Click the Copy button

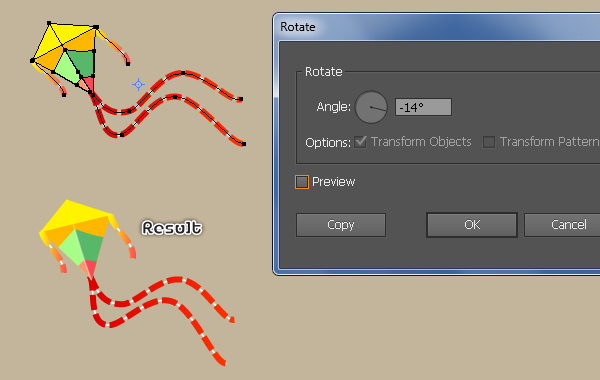[x=341, y=225]
